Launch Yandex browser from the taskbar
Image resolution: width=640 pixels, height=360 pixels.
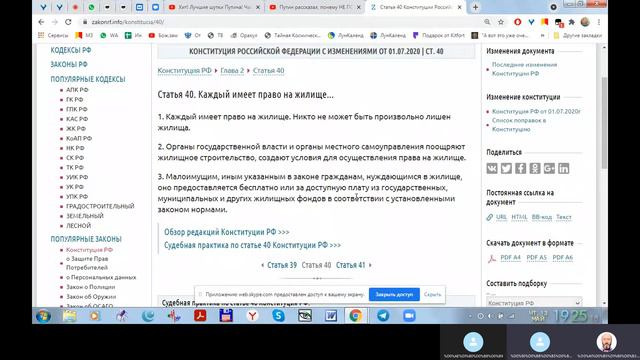tap(253, 316)
